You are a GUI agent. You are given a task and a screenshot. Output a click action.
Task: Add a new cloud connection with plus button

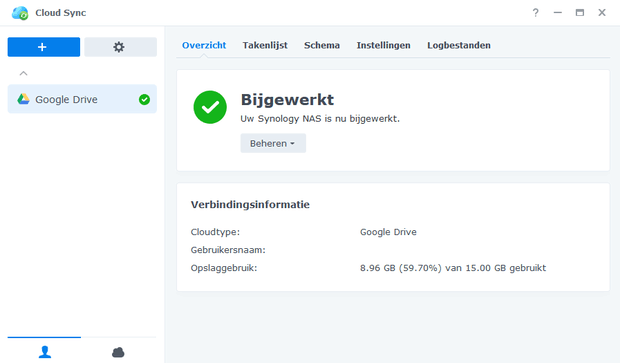point(43,47)
